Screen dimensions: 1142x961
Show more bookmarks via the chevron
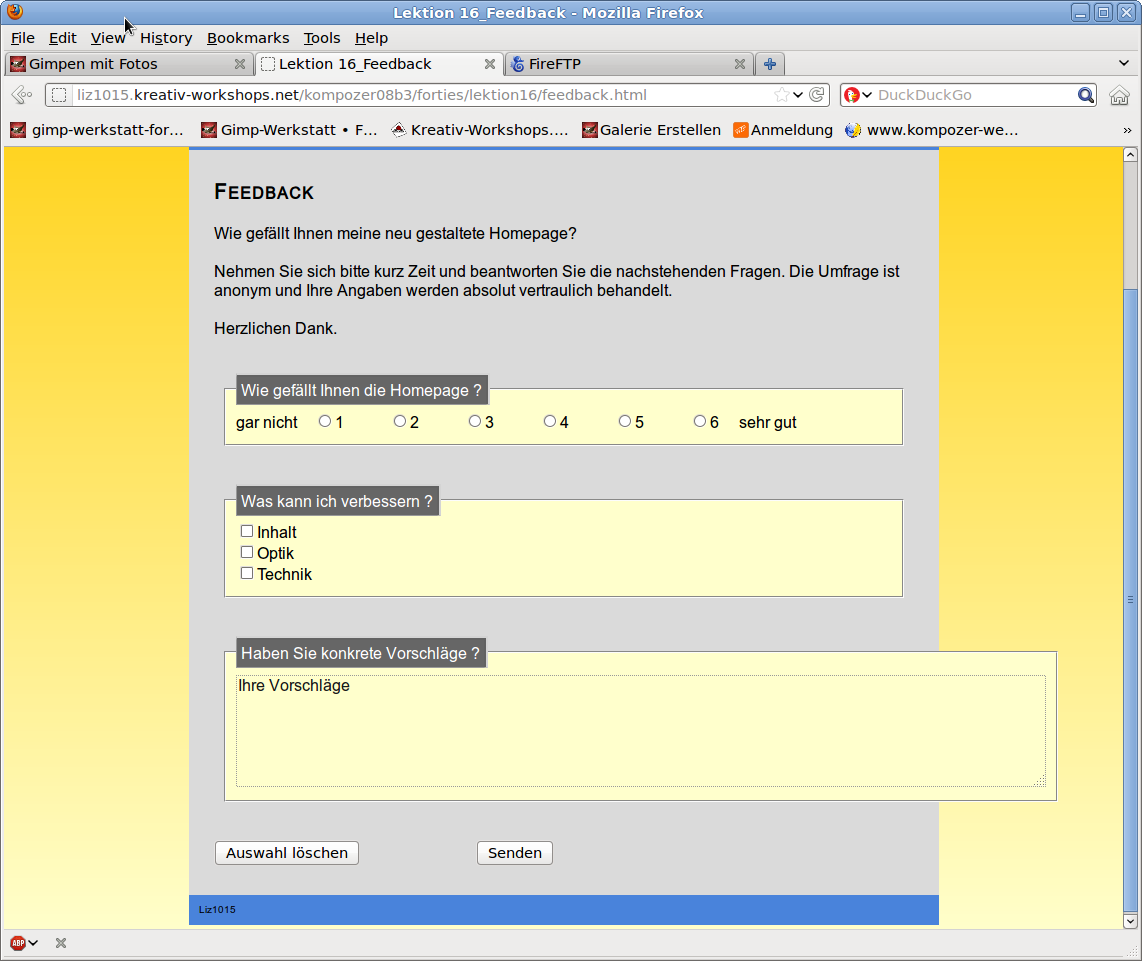[x=1127, y=129]
